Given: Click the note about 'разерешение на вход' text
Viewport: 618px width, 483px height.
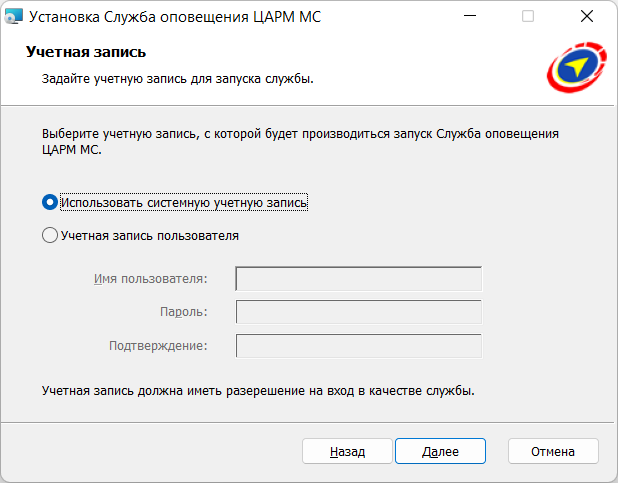Looking at the screenshot, I should click(258, 391).
